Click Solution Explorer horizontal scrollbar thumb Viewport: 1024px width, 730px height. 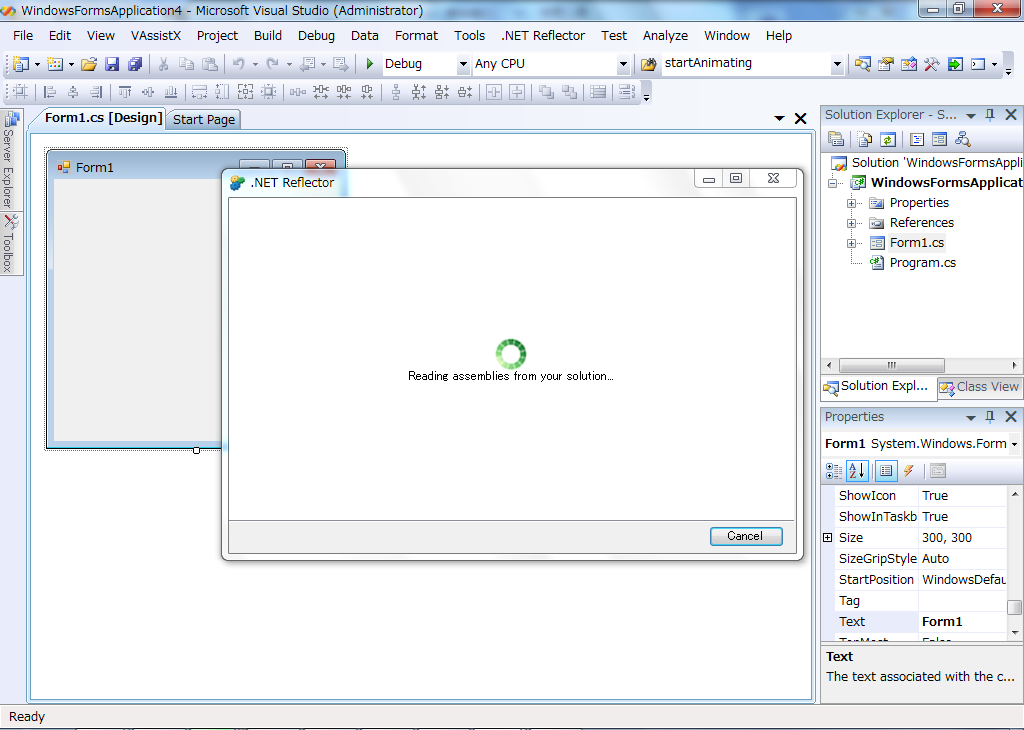(x=891, y=365)
